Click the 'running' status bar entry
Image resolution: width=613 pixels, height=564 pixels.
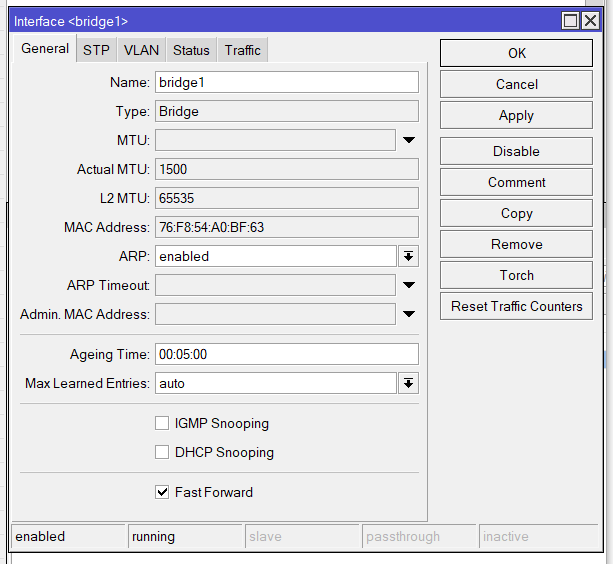tap(185, 536)
